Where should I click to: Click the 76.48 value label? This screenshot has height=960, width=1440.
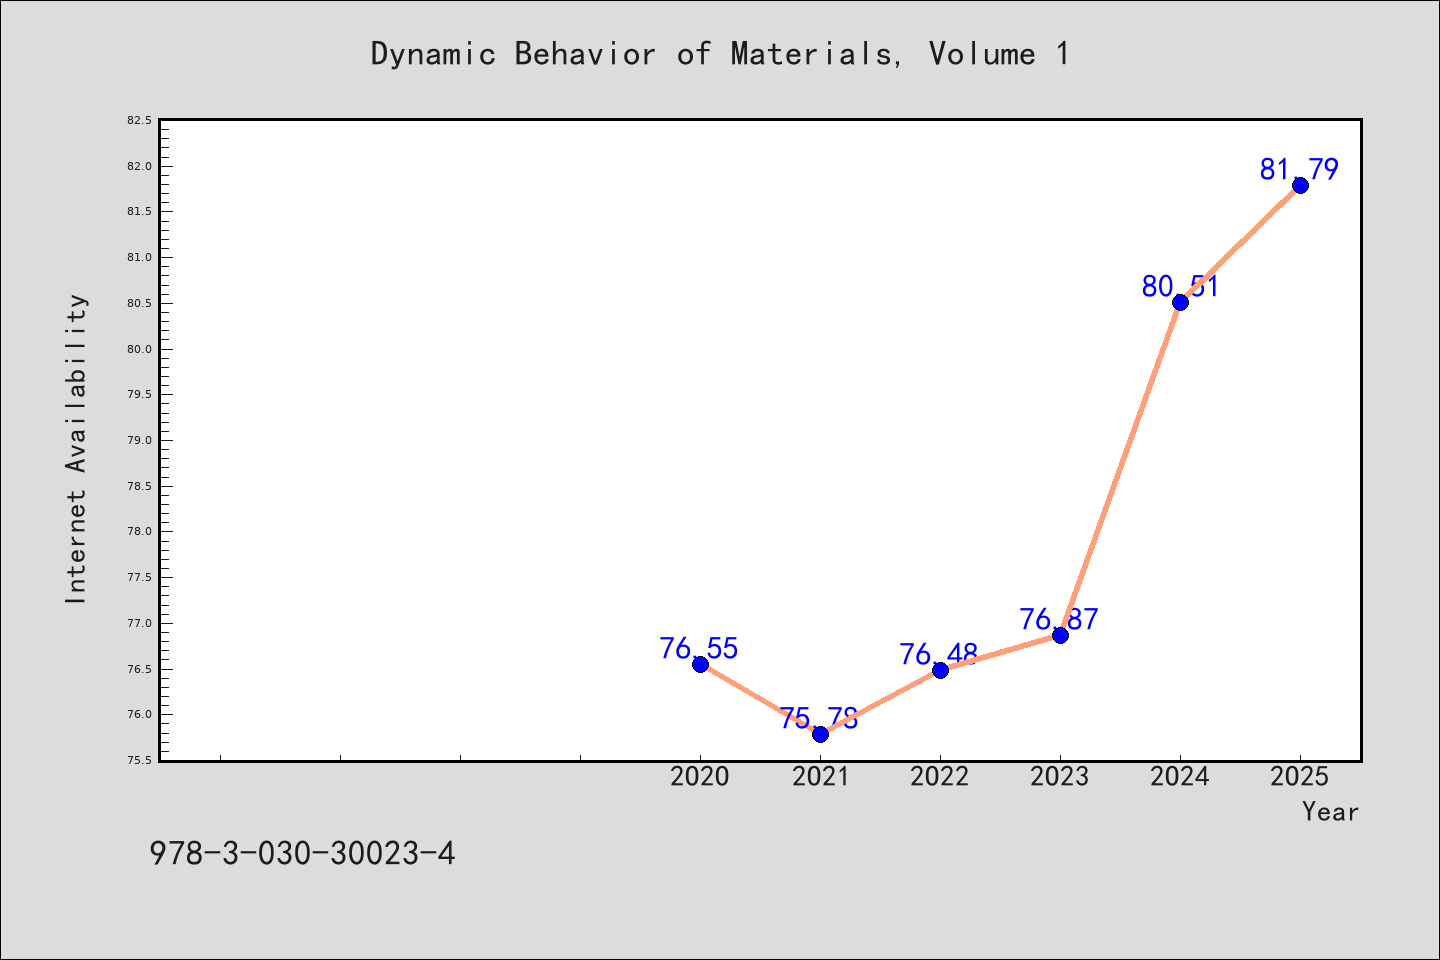click(939, 654)
